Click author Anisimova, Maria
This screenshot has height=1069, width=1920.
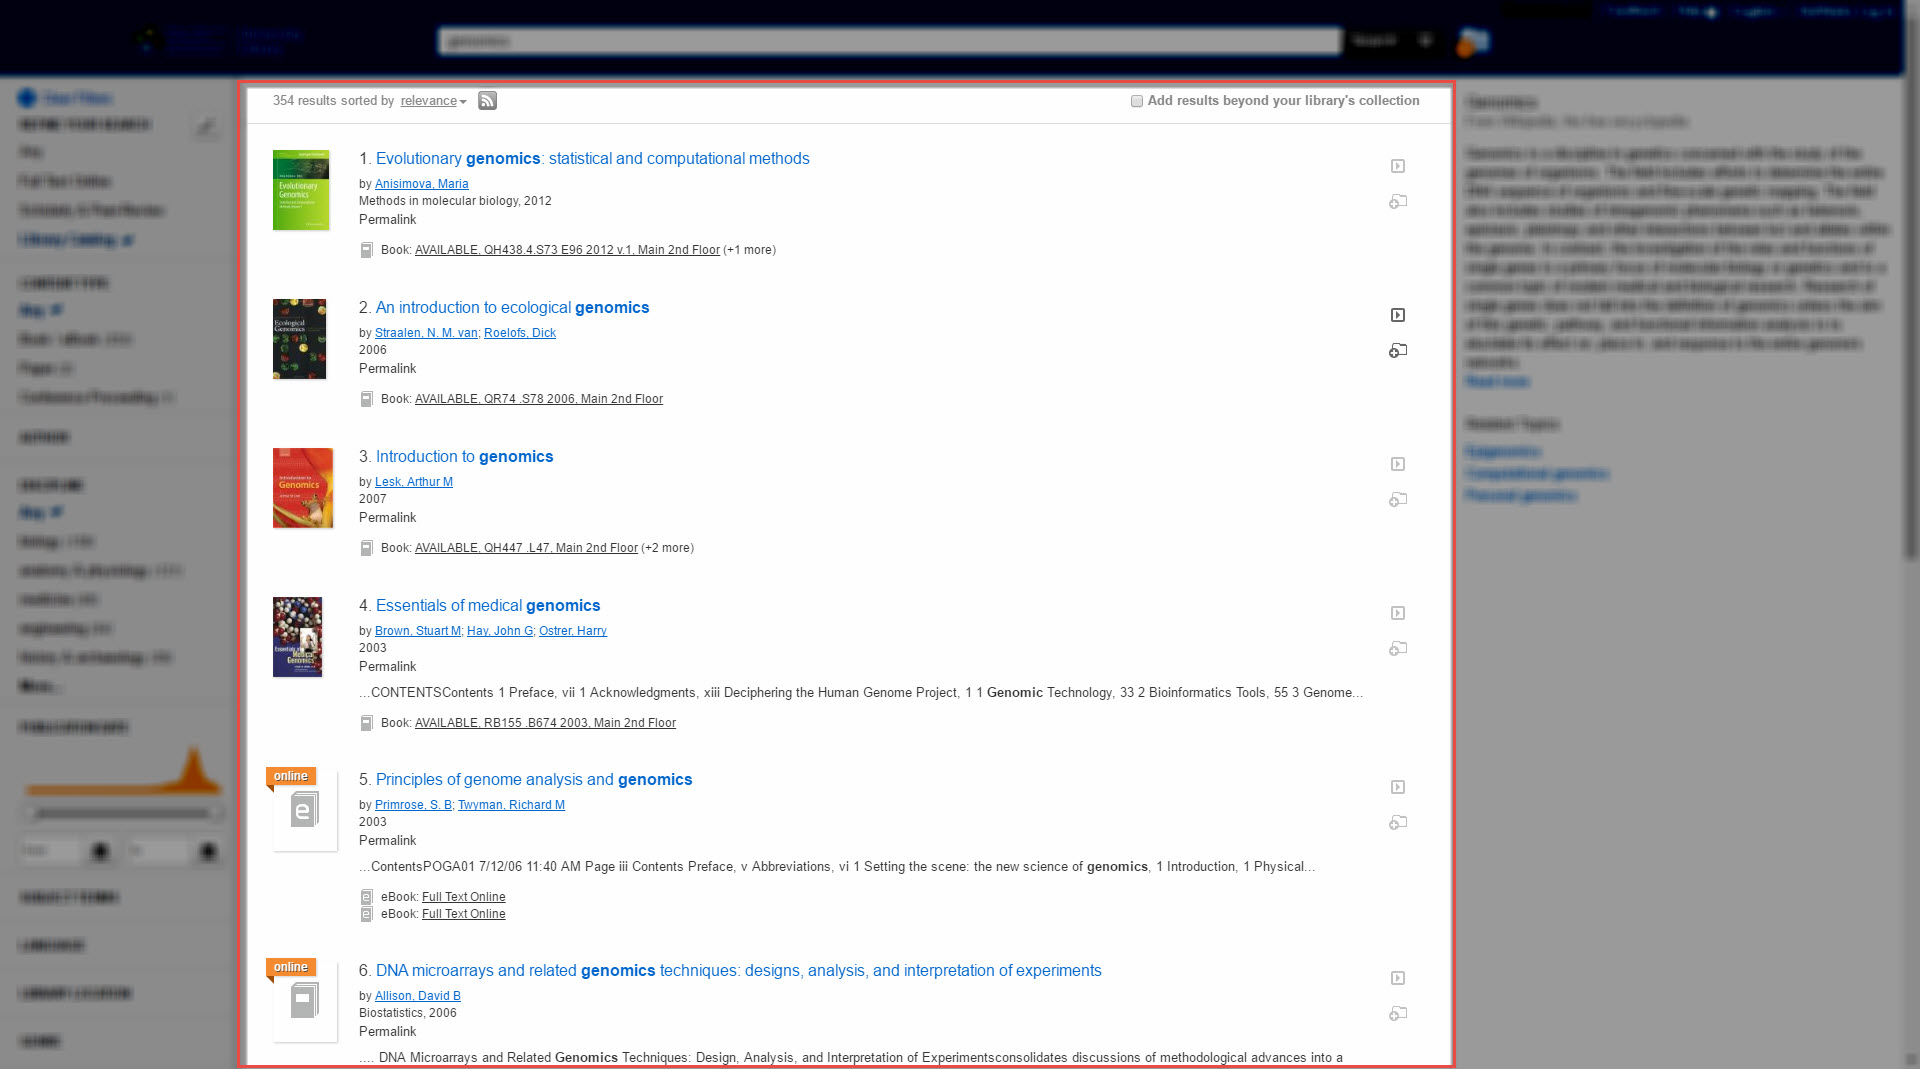pyautogui.click(x=421, y=184)
